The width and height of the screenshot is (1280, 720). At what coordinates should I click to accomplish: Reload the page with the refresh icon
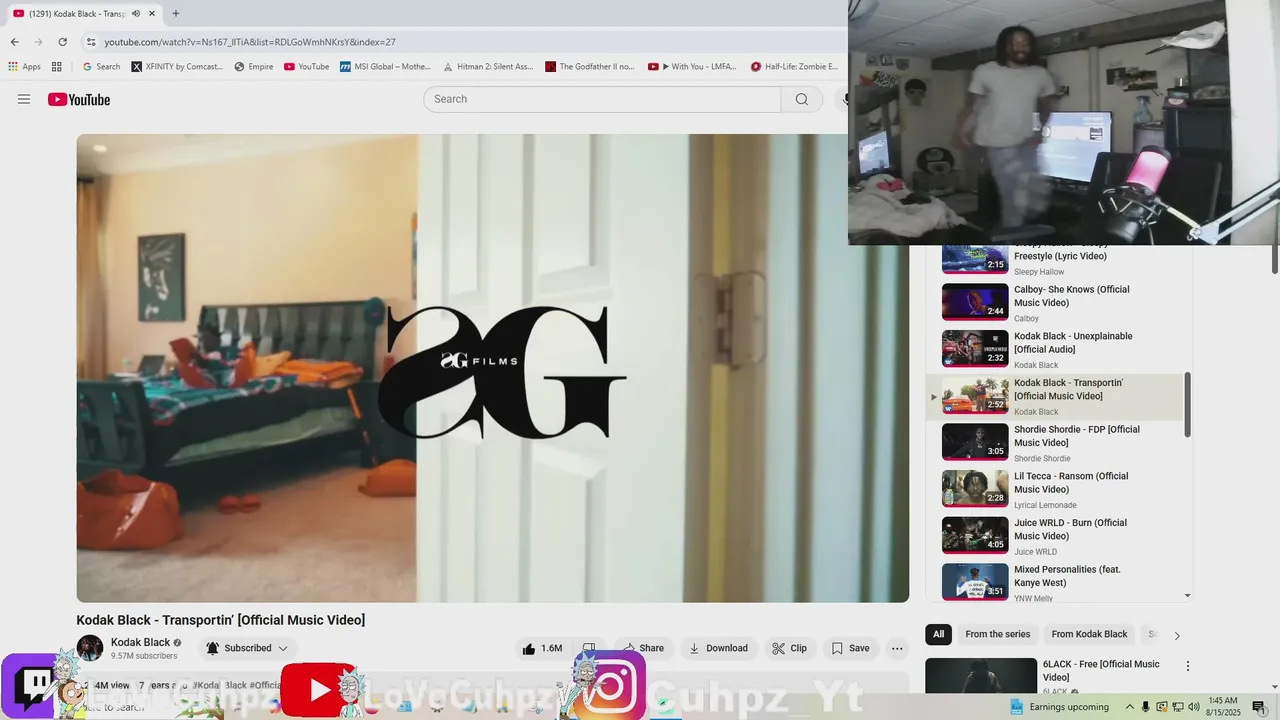[62, 42]
